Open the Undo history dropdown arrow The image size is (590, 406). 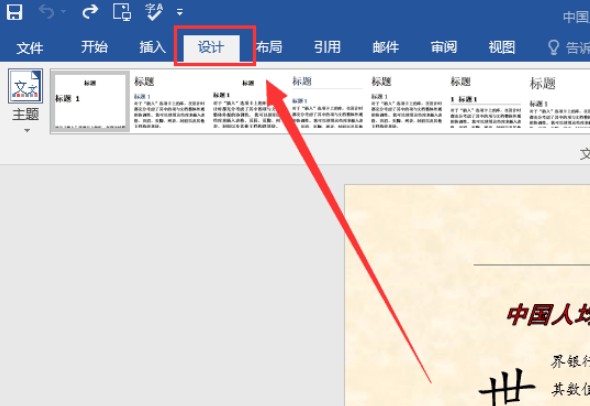coord(64,12)
